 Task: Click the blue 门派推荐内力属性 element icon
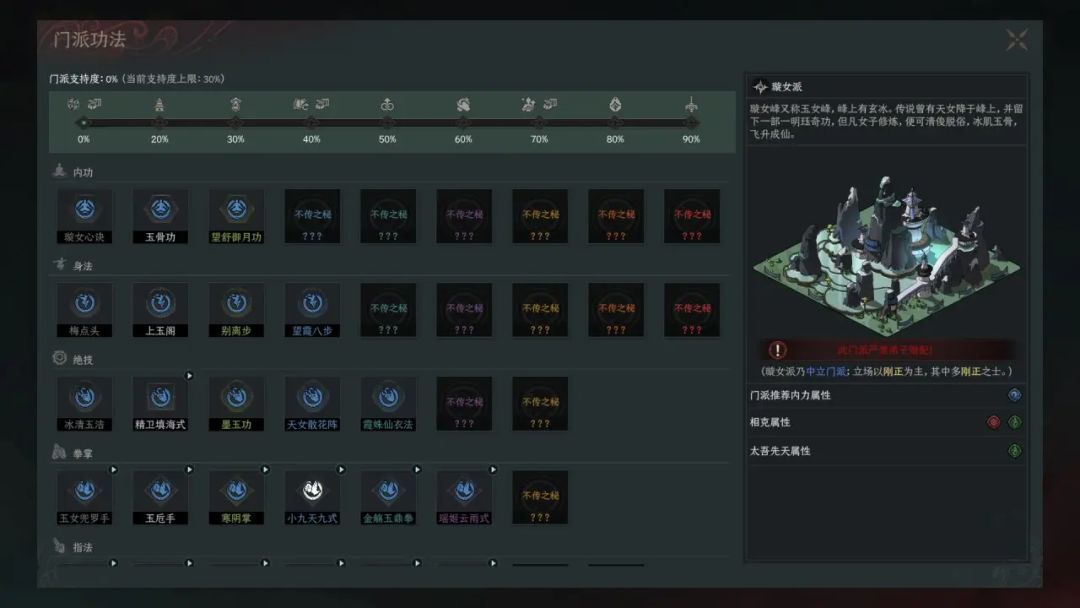(1015, 395)
